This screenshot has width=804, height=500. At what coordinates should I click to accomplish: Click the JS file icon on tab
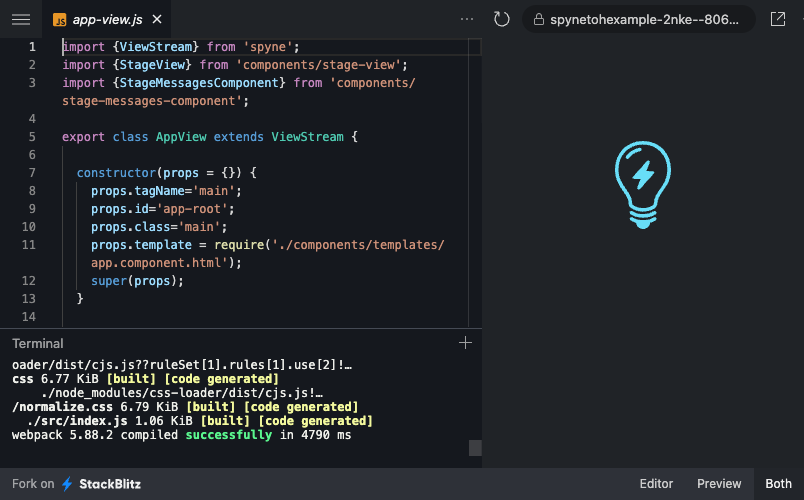coord(59,20)
